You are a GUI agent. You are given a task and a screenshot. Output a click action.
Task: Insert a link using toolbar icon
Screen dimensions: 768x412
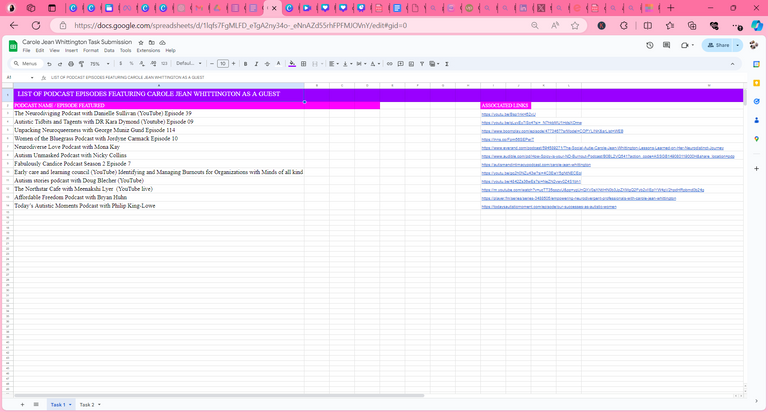tap(389, 64)
